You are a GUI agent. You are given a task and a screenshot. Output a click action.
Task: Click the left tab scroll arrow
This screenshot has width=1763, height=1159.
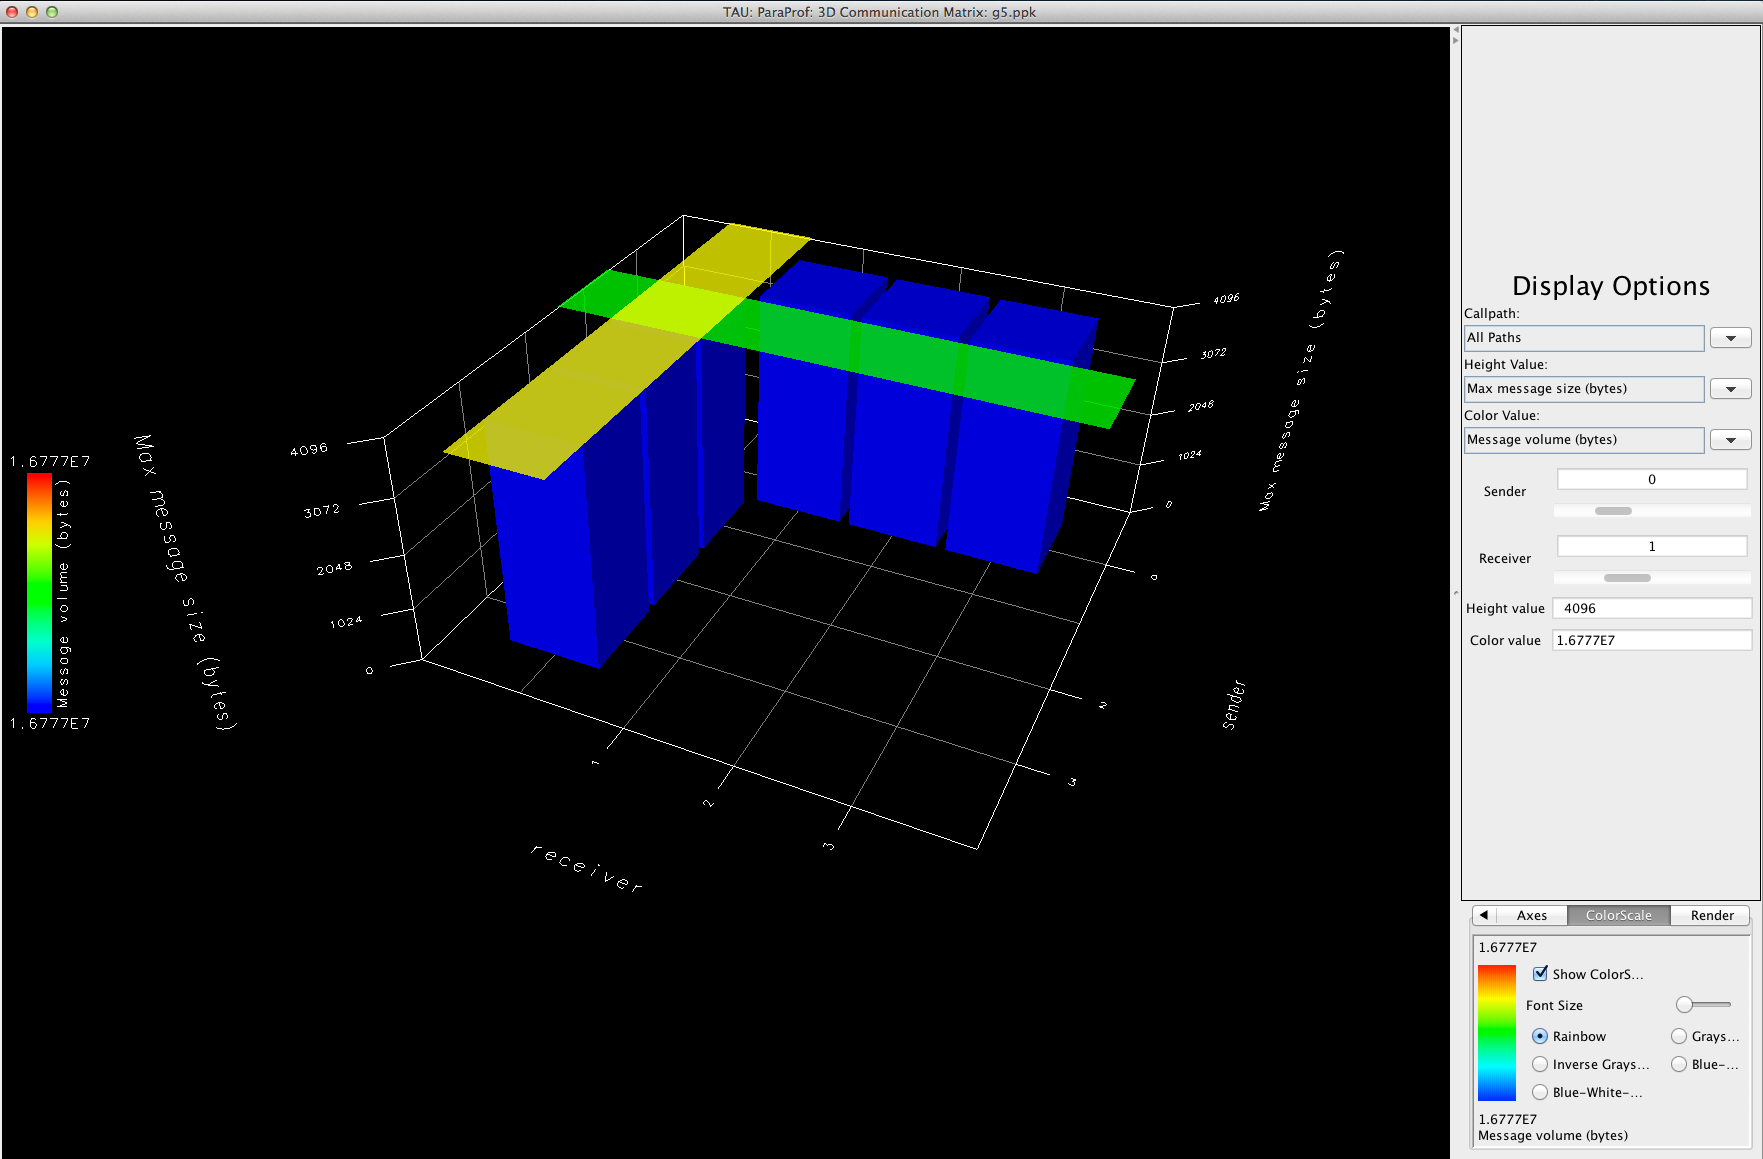point(1484,915)
